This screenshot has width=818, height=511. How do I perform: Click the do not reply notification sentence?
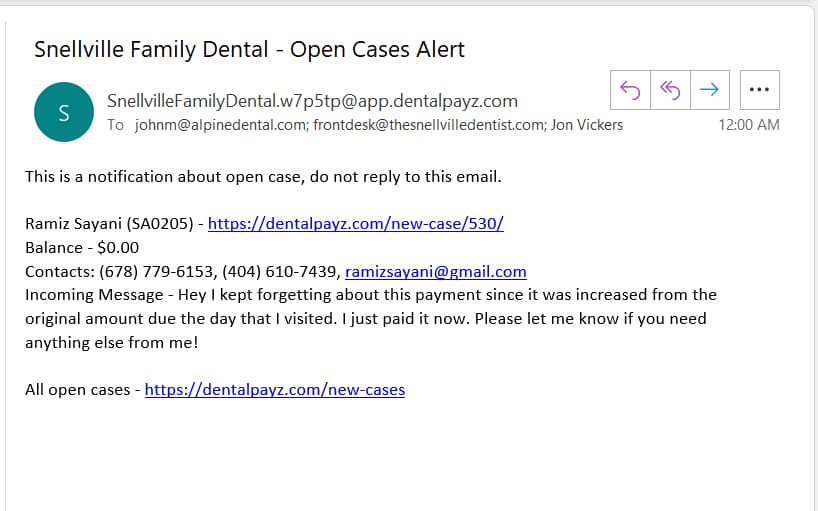pyautogui.click(x=263, y=177)
